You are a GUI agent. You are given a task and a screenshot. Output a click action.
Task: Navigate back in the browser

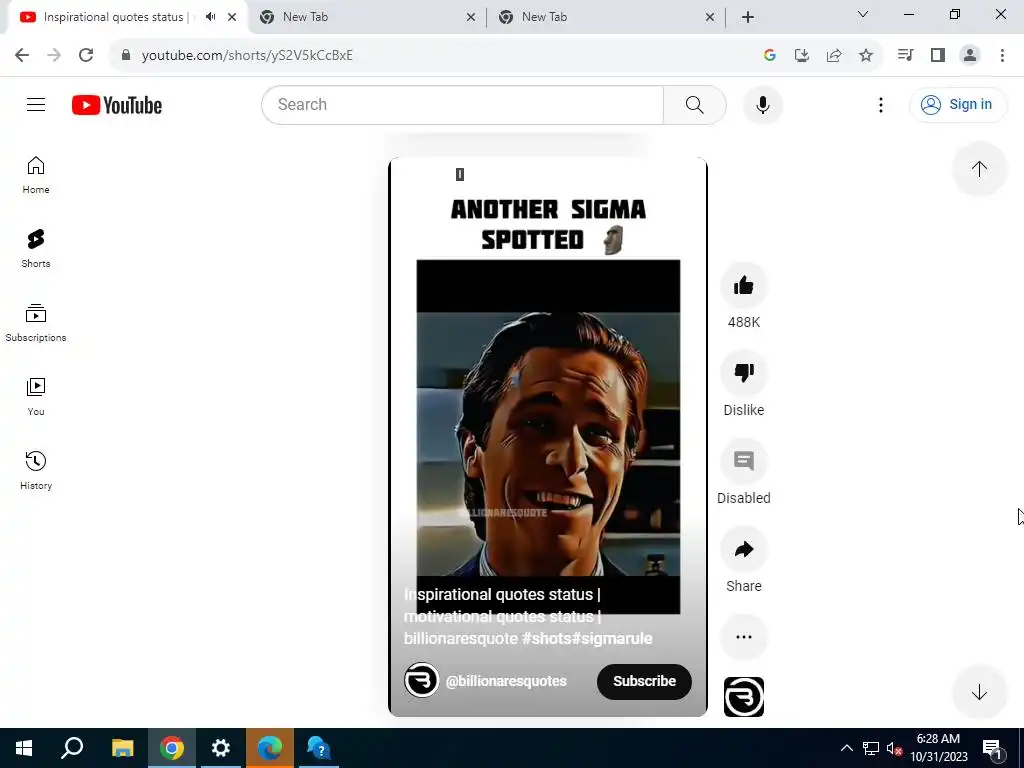(x=22, y=56)
